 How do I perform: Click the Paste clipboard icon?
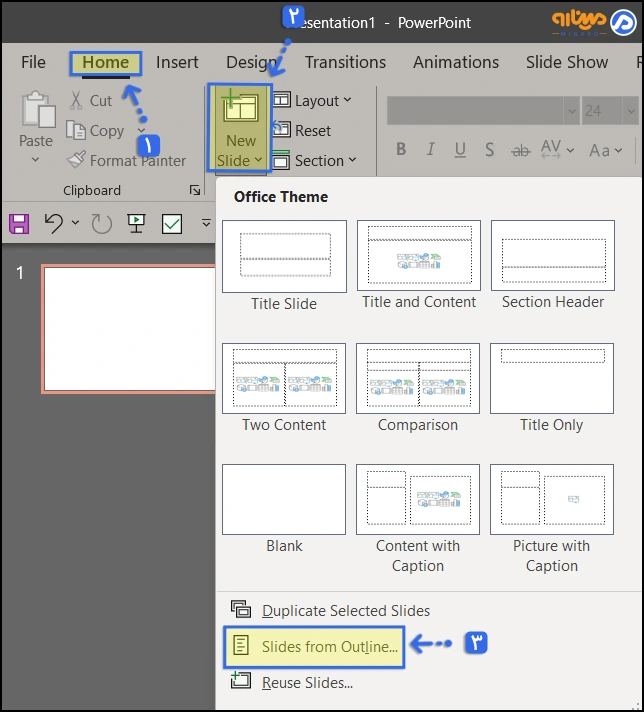(38, 109)
